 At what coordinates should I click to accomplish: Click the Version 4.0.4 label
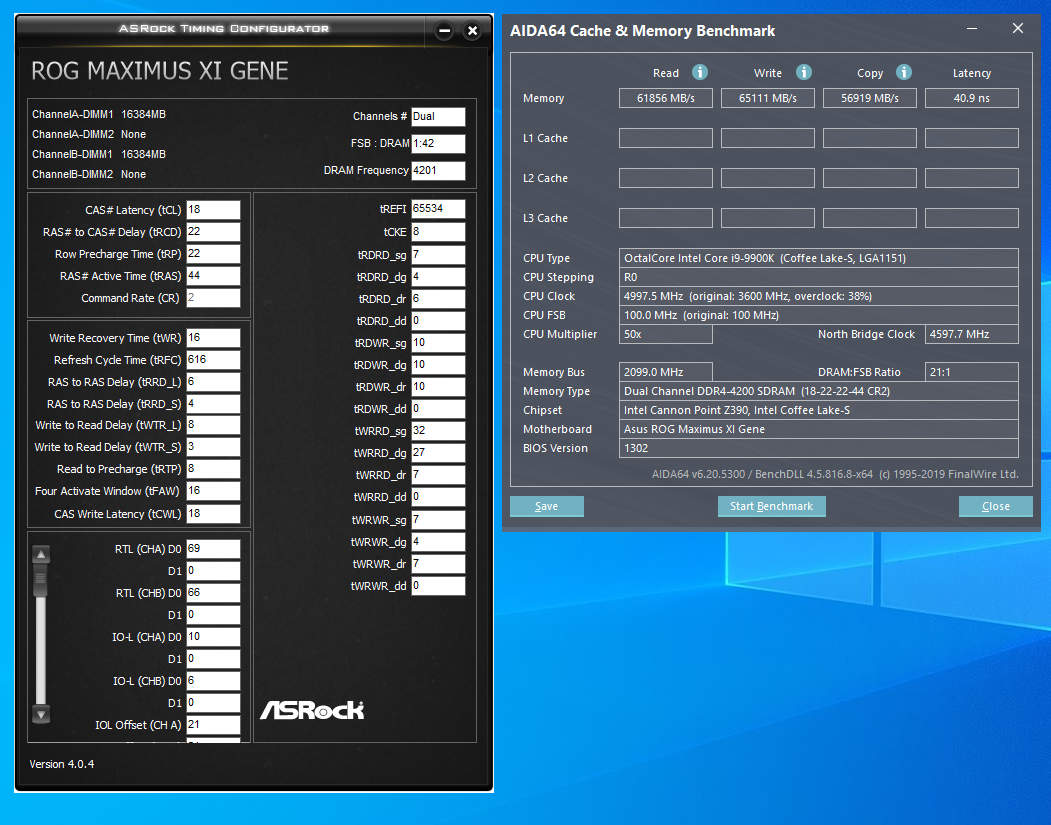coord(62,764)
